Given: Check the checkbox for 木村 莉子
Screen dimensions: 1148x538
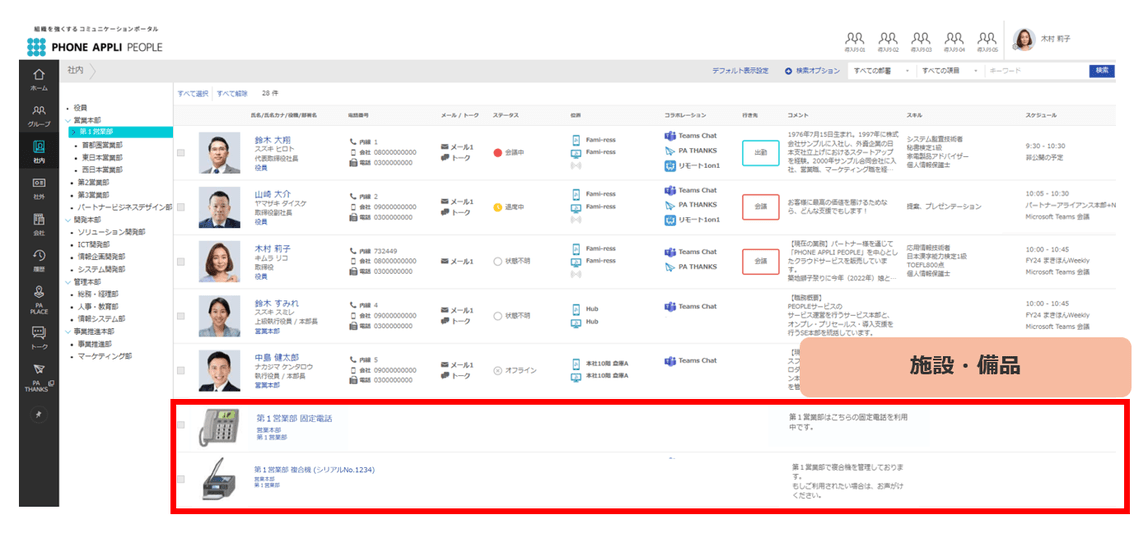Looking at the screenshot, I should (x=181, y=261).
